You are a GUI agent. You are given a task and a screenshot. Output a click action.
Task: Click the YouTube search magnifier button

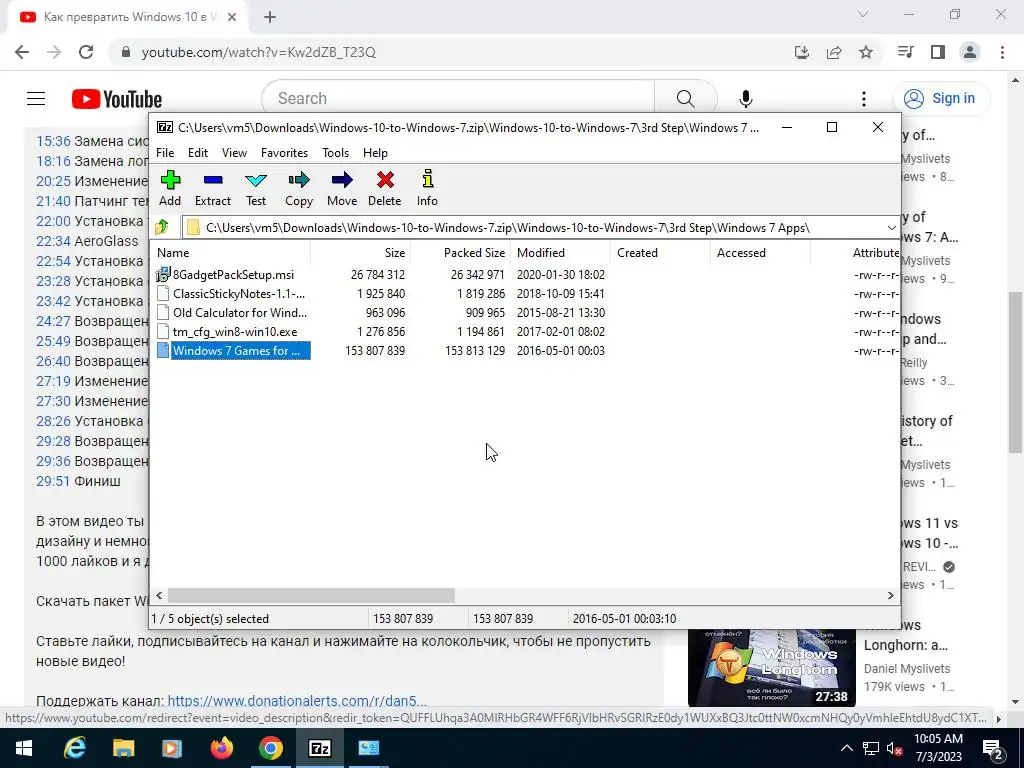click(x=686, y=99)
